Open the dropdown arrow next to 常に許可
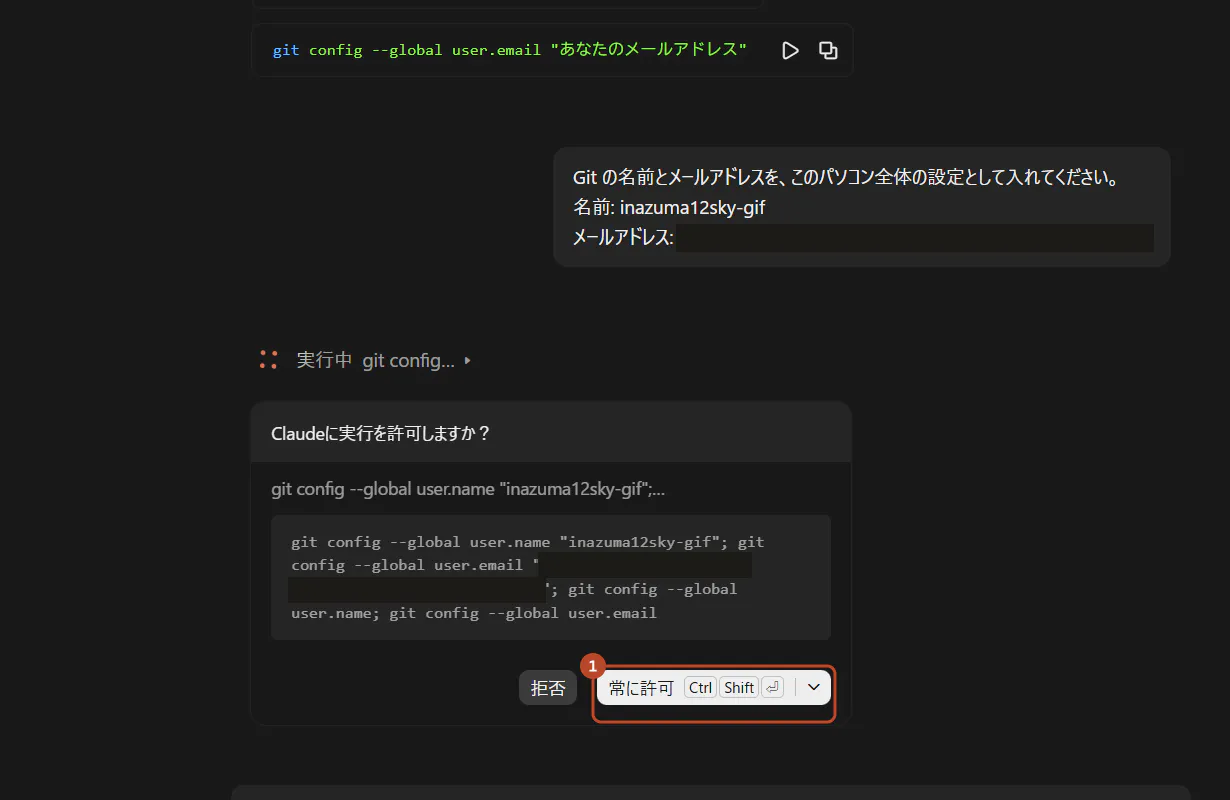This screenshot has height=800, width=1230. [814, 687]
